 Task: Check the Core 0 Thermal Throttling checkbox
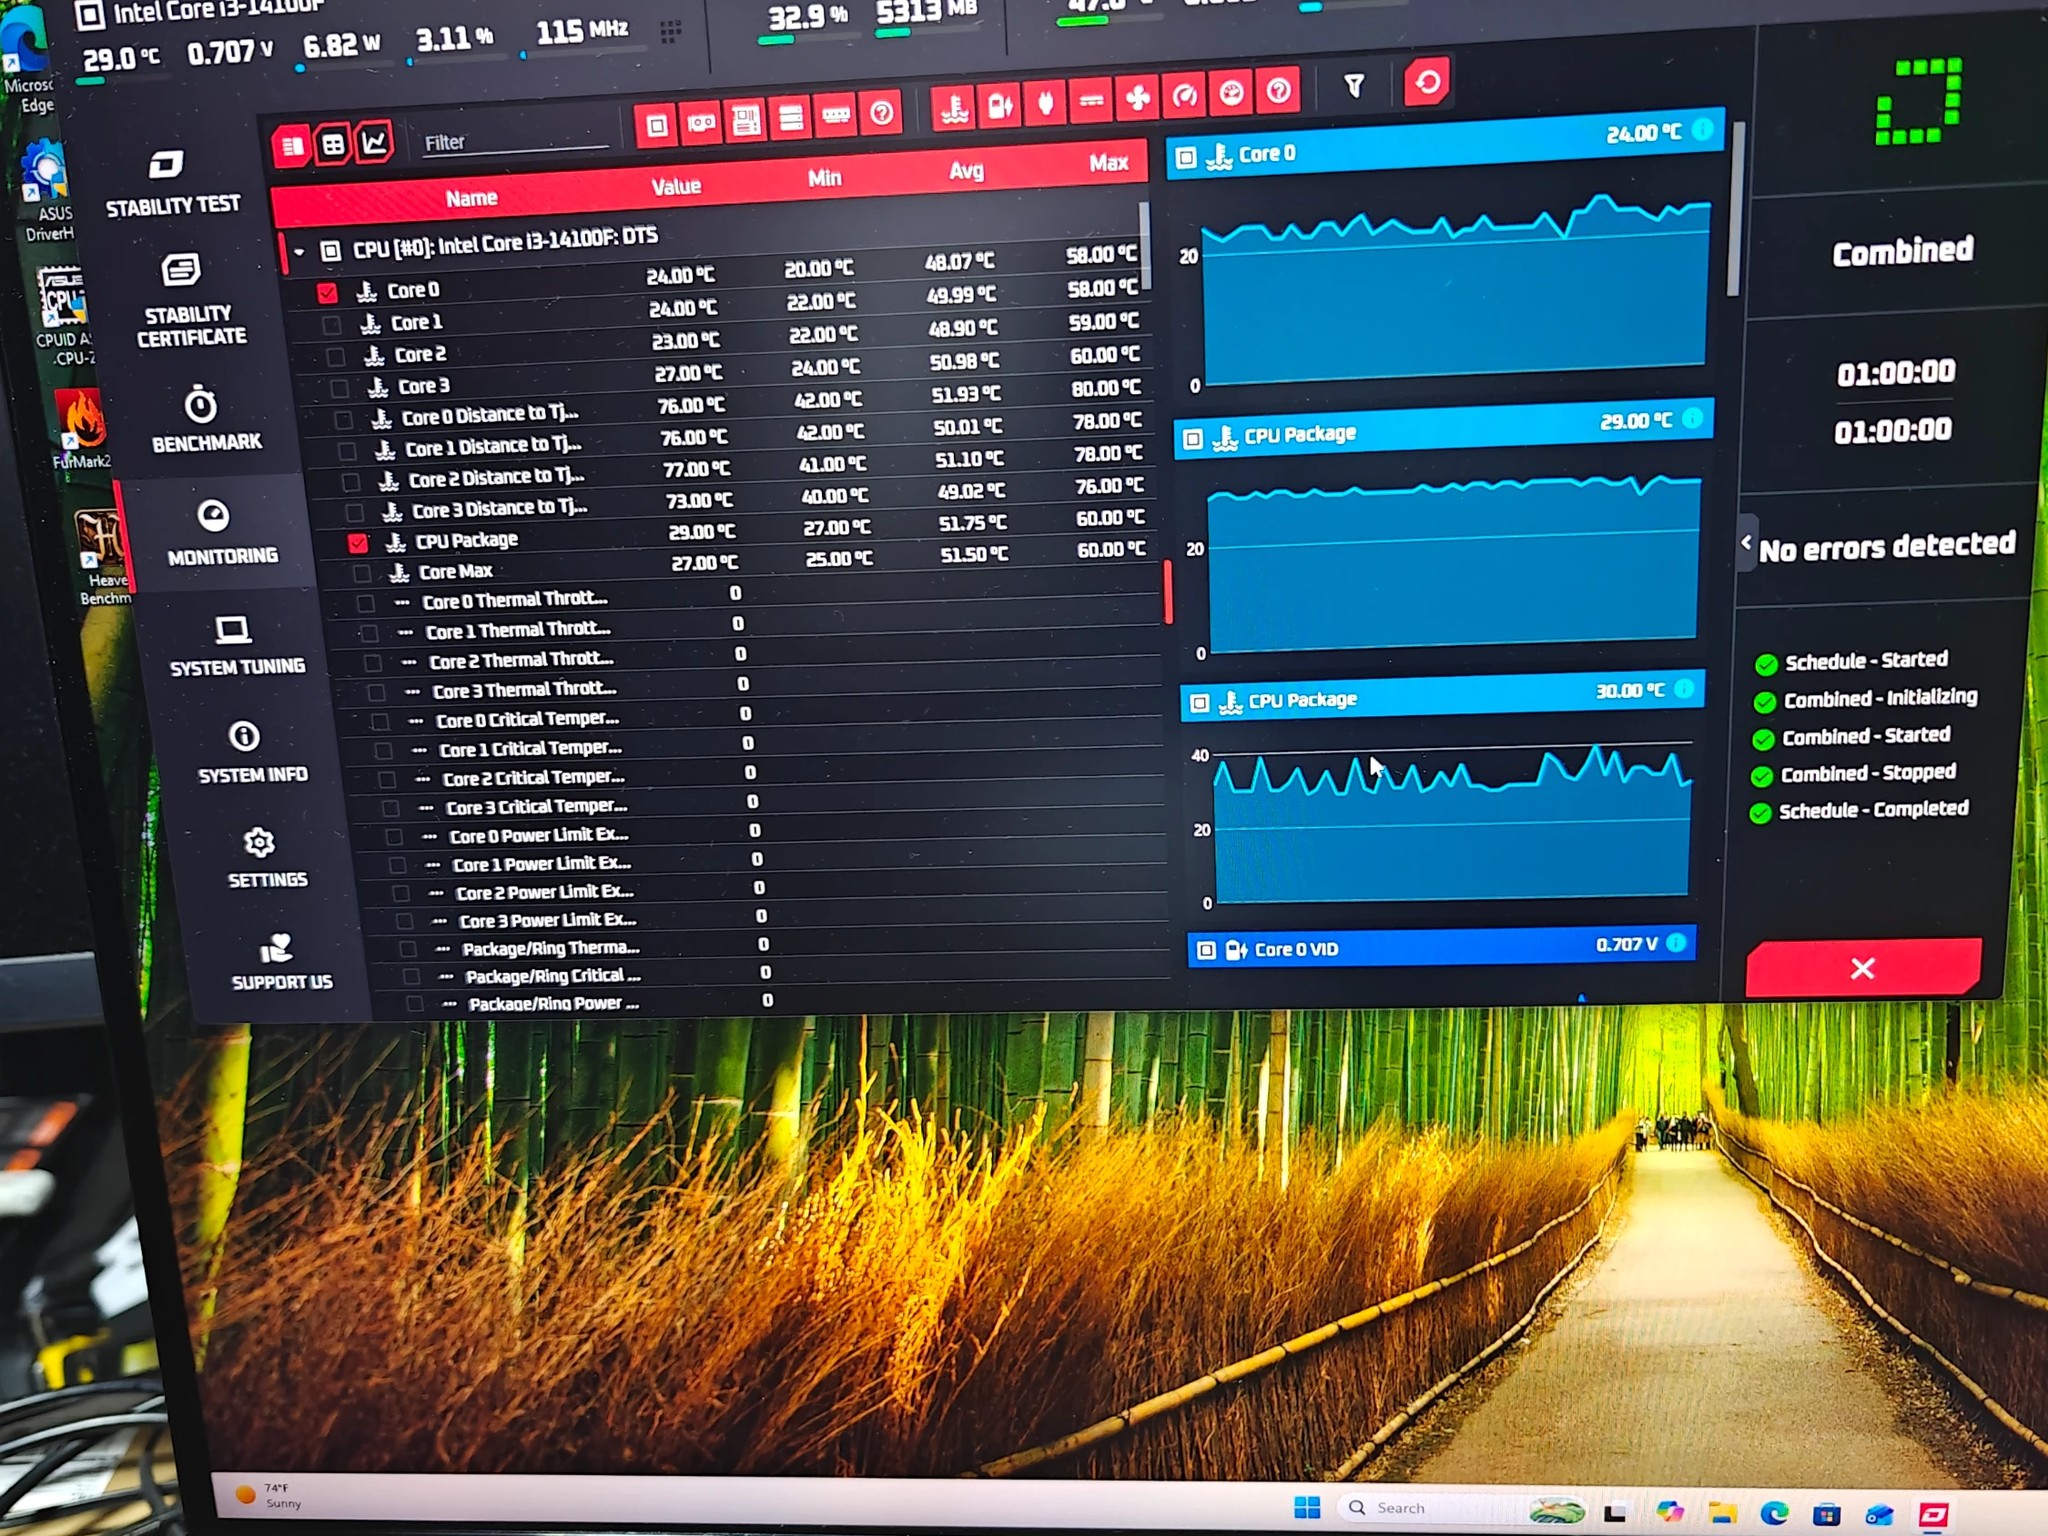pos(366,604)
